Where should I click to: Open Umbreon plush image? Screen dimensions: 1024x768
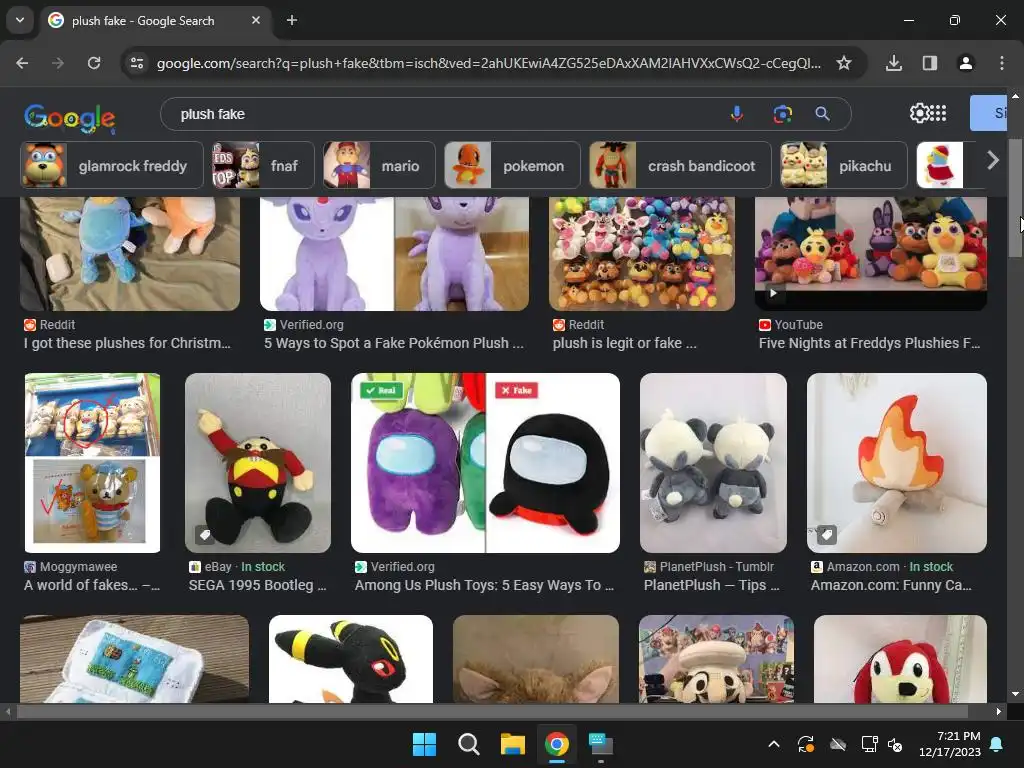point(351,659)
